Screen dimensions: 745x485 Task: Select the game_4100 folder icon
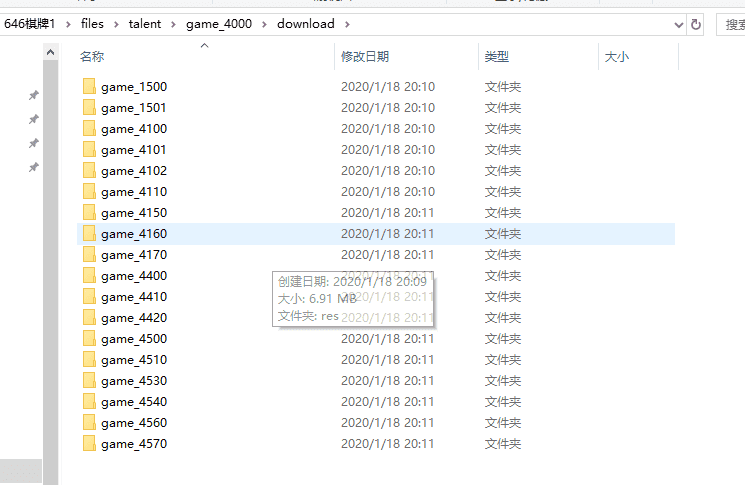89,129
